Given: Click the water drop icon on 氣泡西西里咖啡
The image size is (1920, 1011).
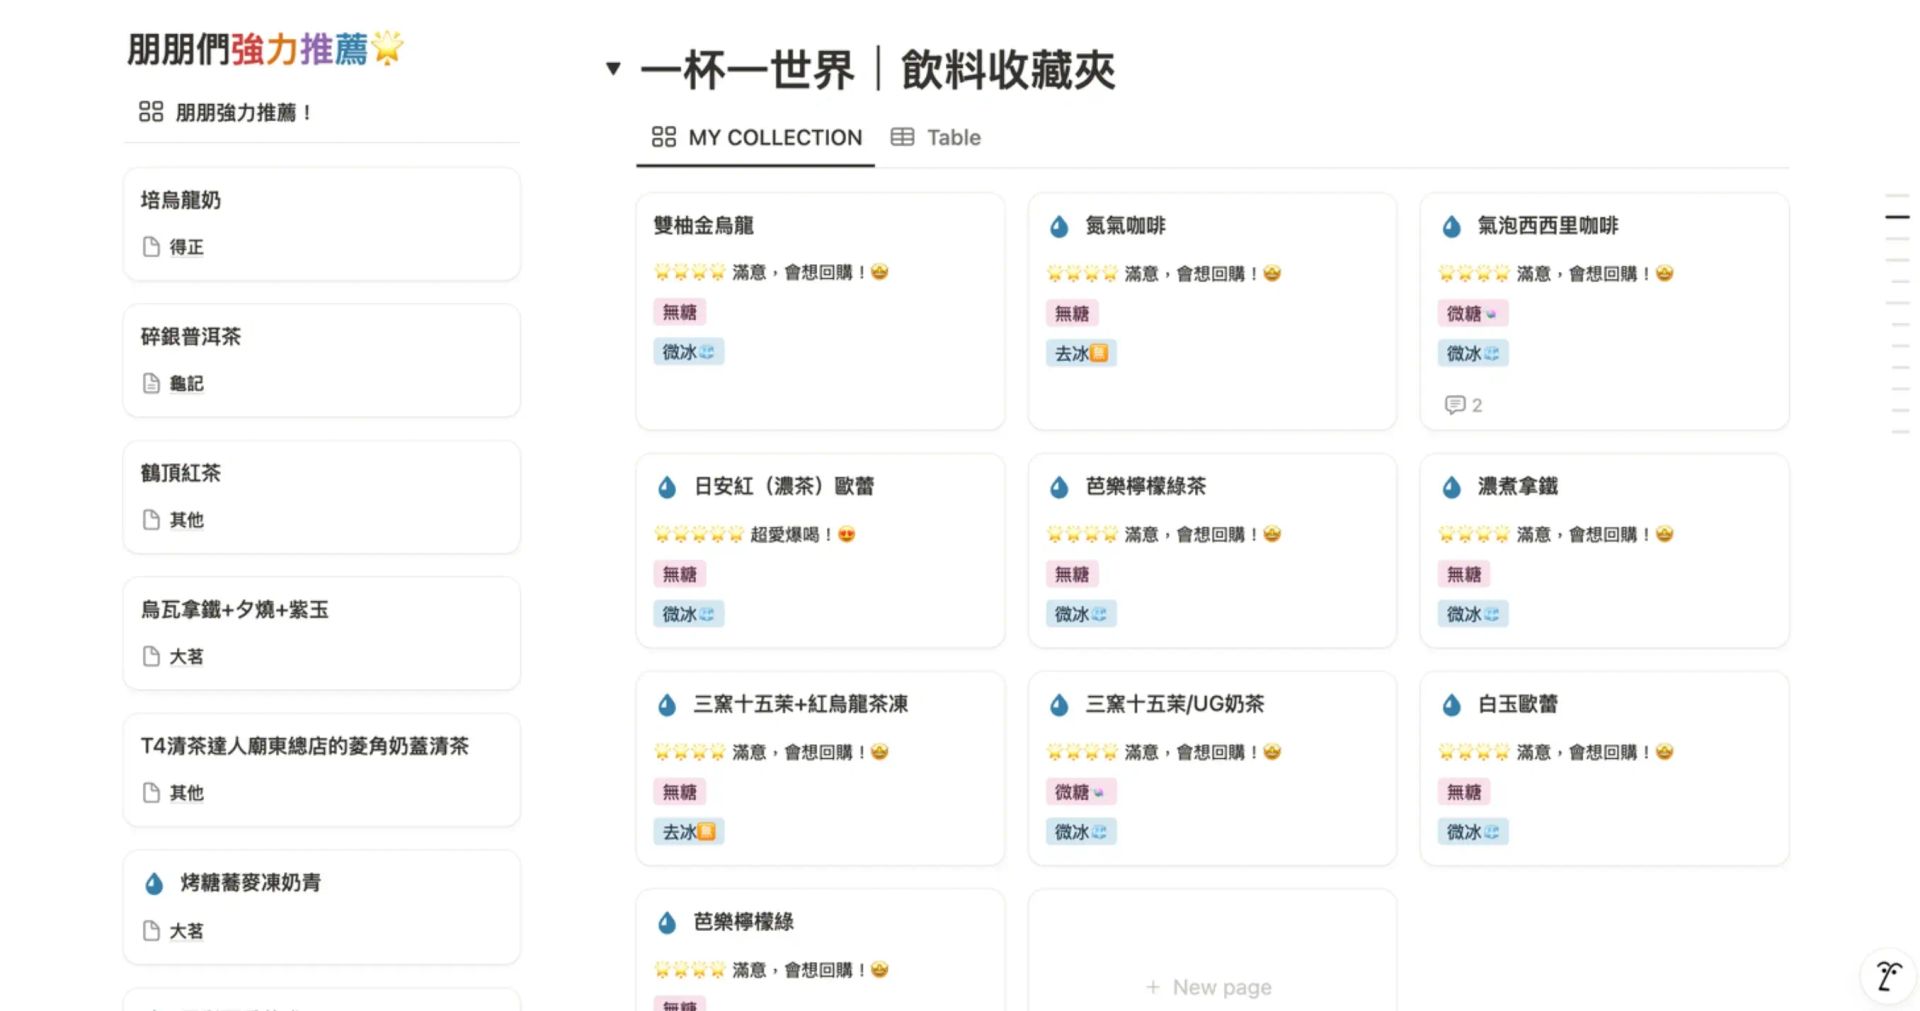Looking at the screenshot, I should tap(1451, 227).
